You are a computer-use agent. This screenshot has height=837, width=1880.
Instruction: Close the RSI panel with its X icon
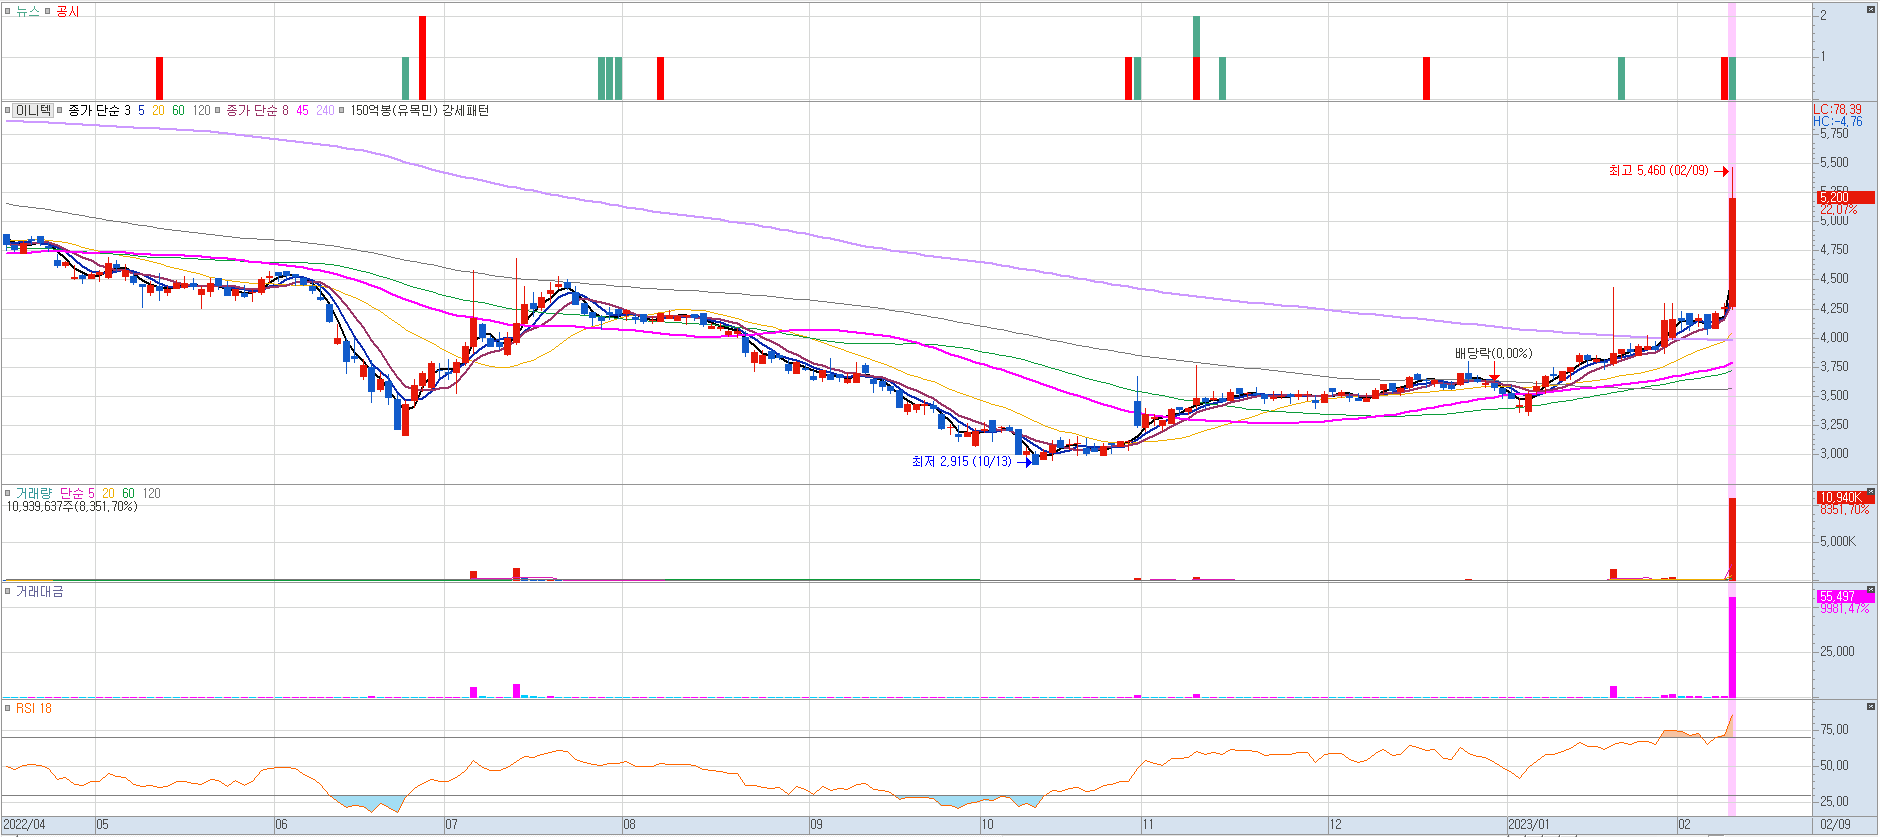pyautogui.click(x=1870, y=706)
